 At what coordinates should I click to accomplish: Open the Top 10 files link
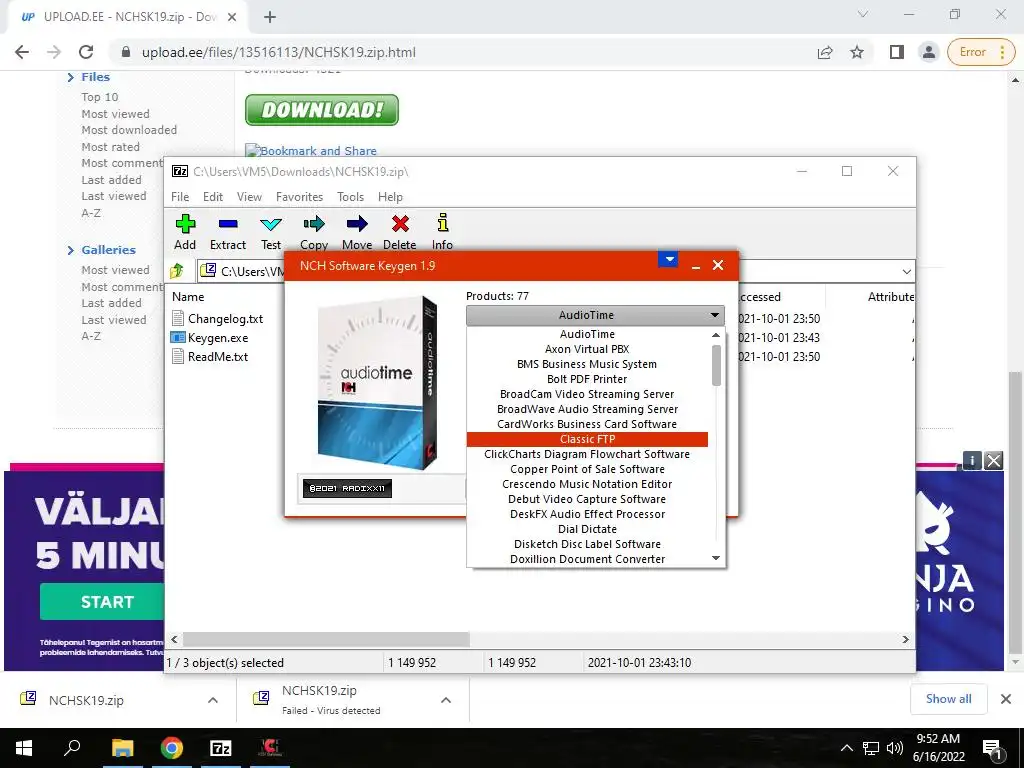point(100,97)
